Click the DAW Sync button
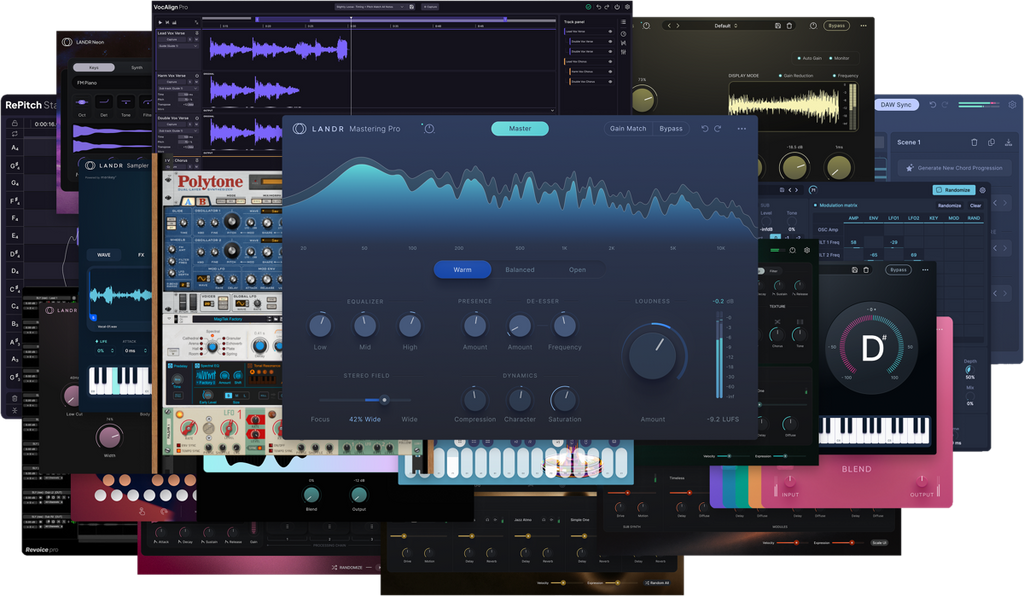The height and width of the screenshot is (596, 1024). [896, 104]
